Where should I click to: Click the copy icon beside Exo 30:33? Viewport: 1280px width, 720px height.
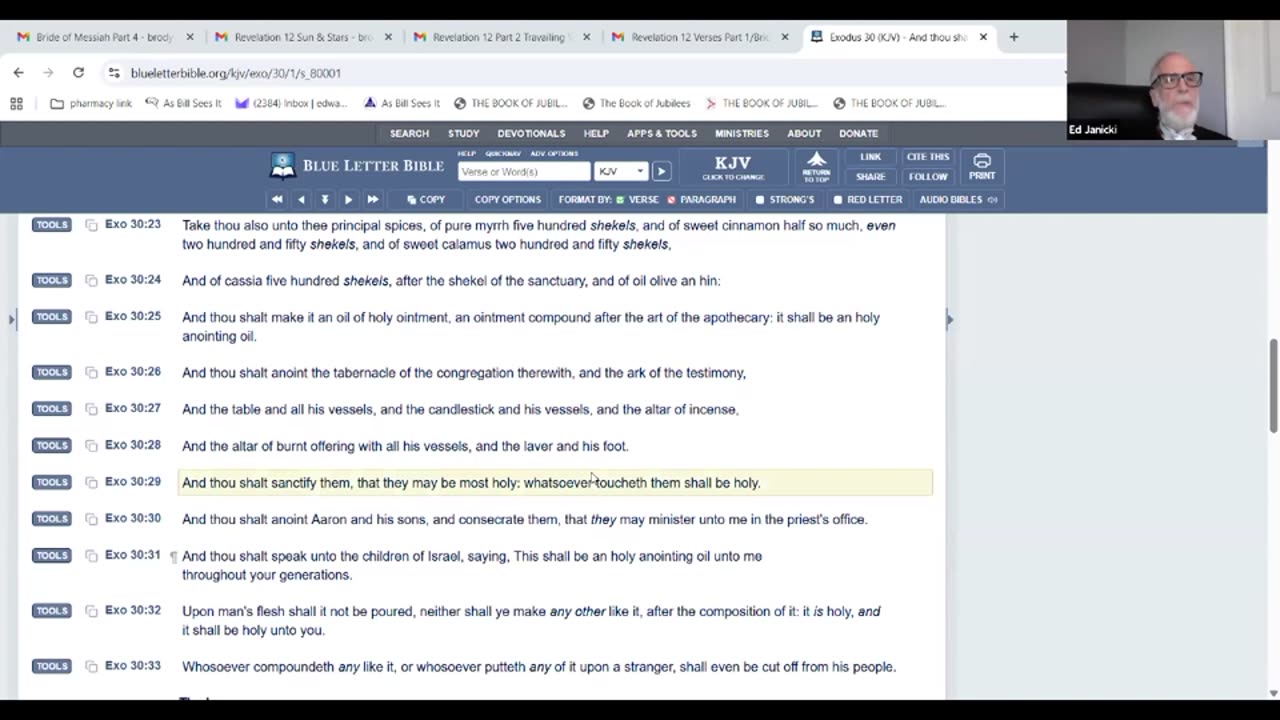91,667
